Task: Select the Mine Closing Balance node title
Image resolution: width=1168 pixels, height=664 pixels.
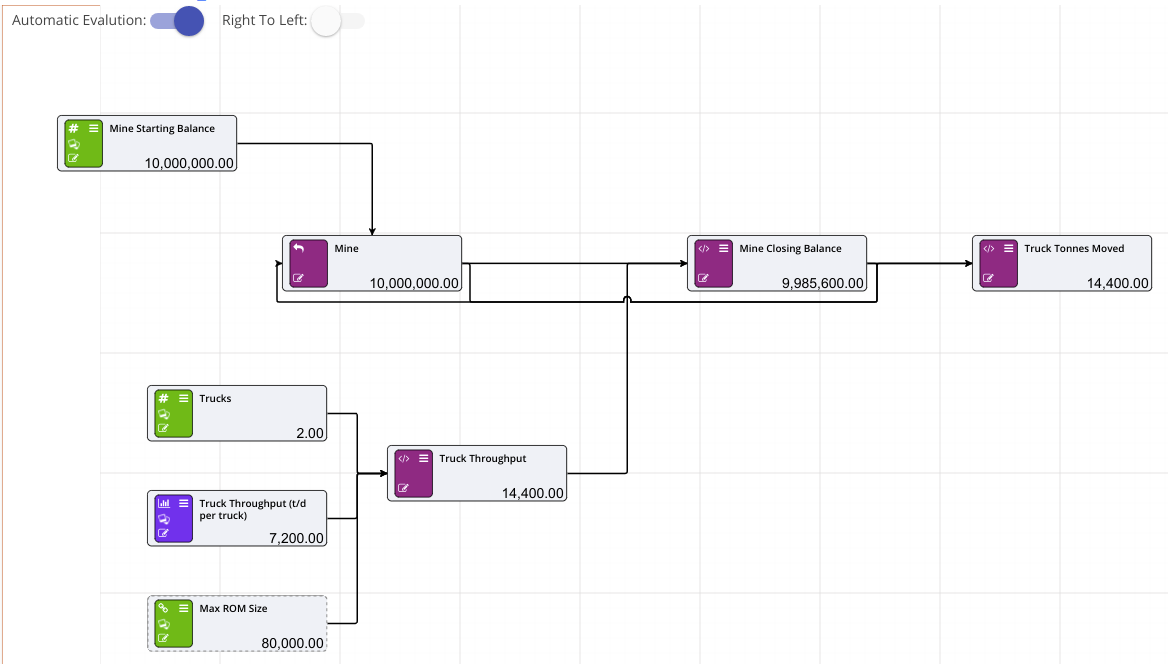Action: [x=790, y=249]
